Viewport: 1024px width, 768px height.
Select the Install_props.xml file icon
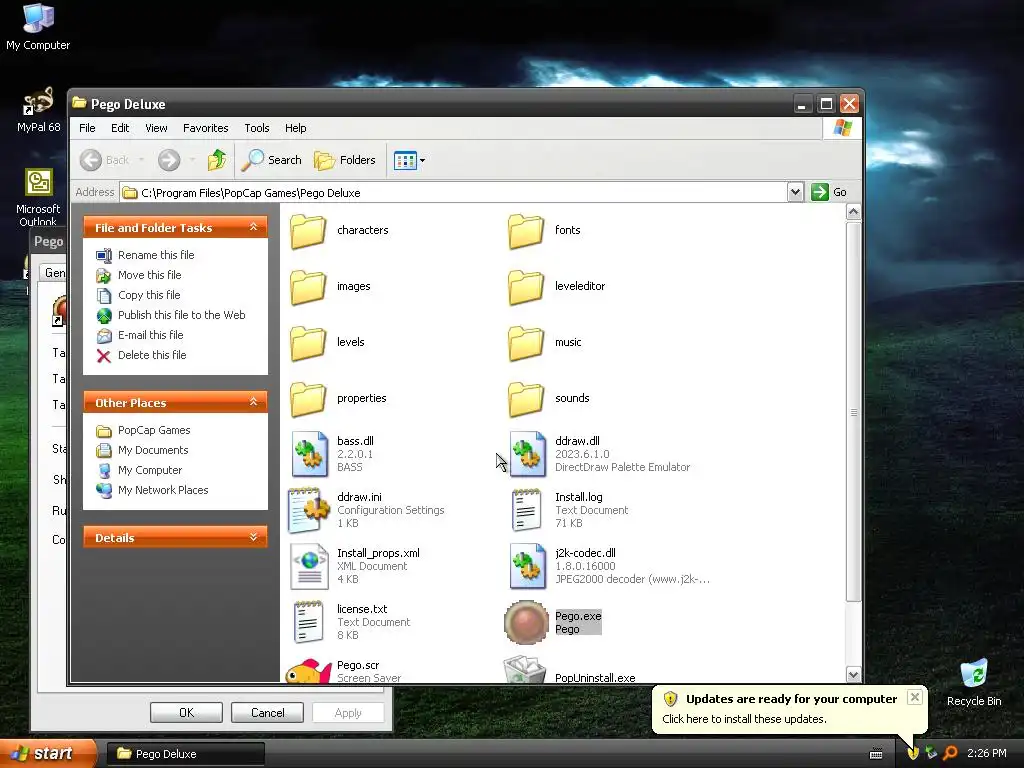pos(309,566)
